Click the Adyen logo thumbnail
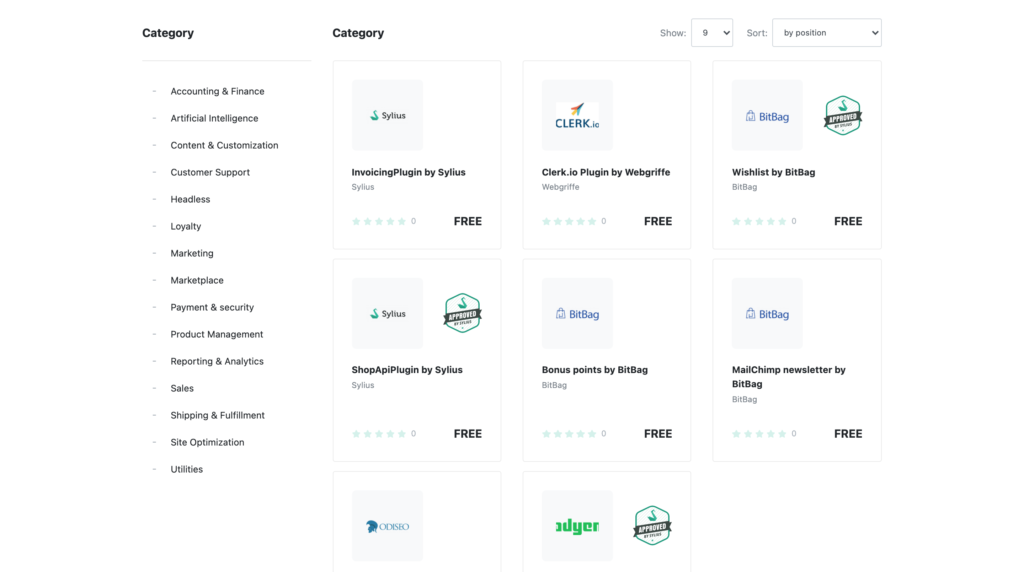This screenshot has width=1024, height=572. coord(577,526)
